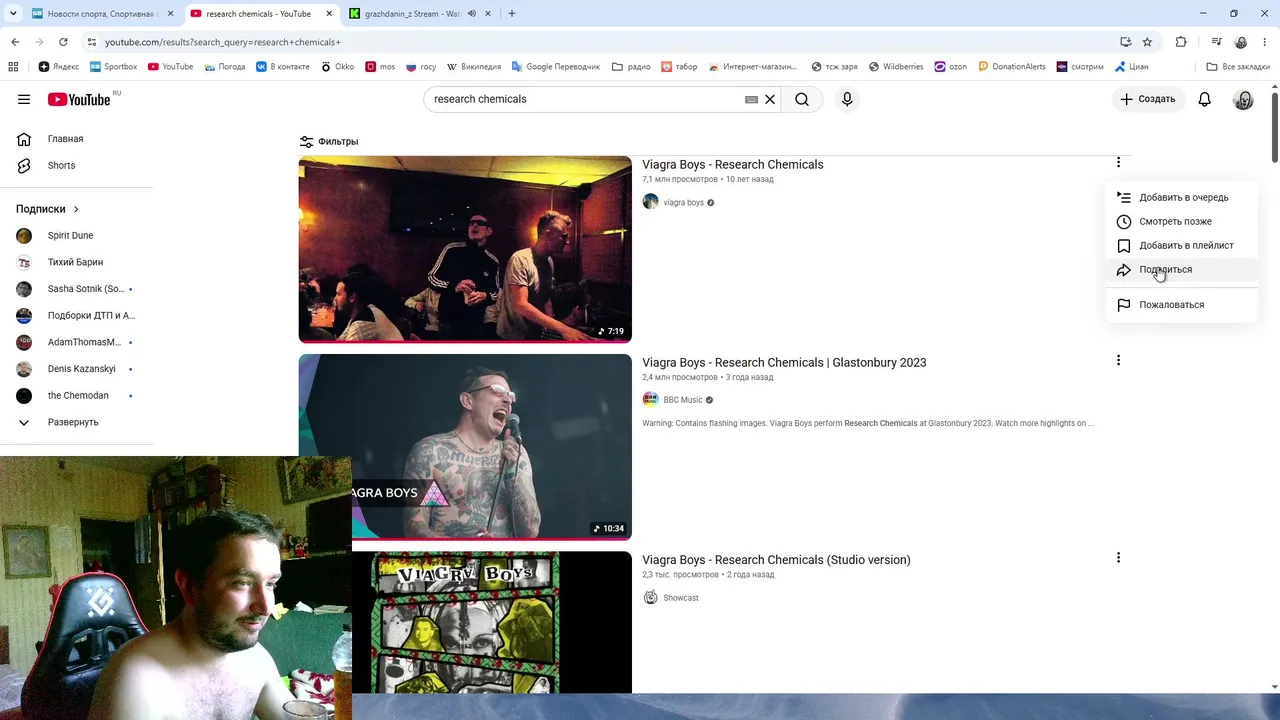The height and width of the screenshot is (720, 1280).
Task: Open the viagra boys channel avatar
Action: tap(650, 202)
